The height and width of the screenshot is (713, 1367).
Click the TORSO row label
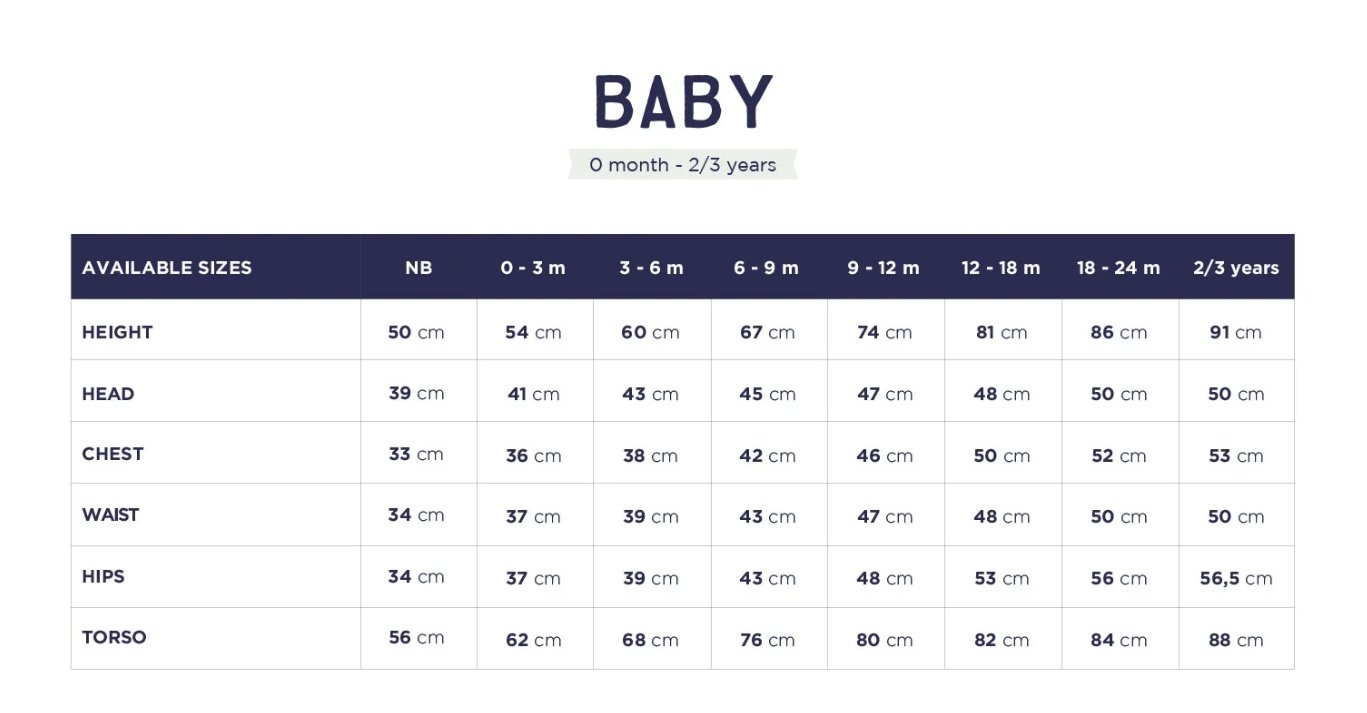coord(114,637)
